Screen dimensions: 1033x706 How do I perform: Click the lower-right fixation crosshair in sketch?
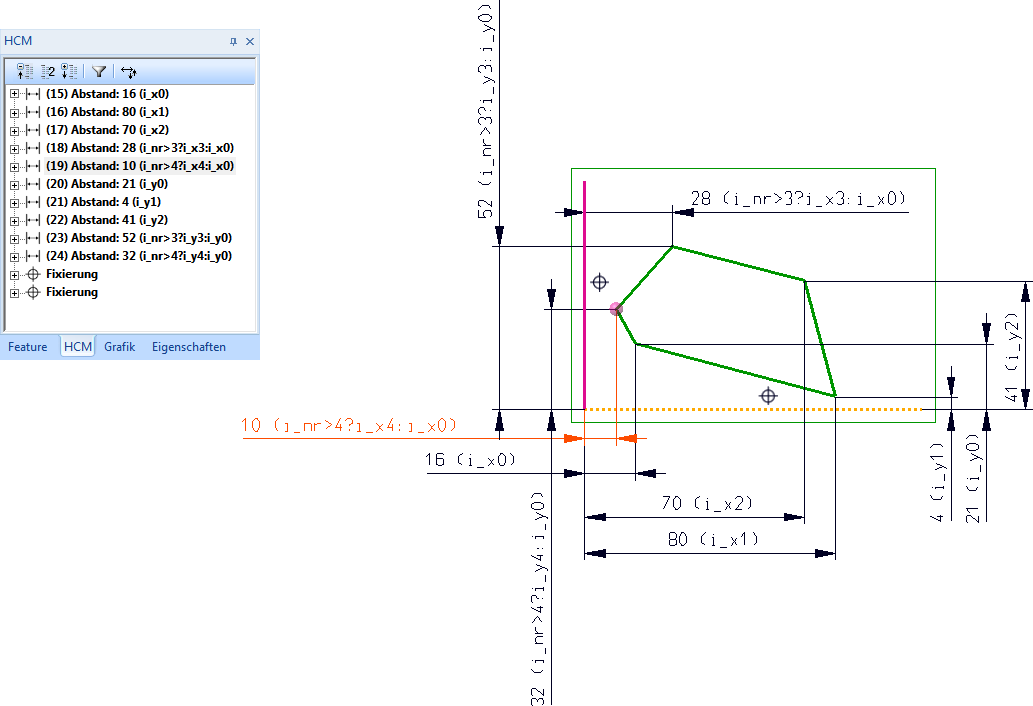coord(768,396)
